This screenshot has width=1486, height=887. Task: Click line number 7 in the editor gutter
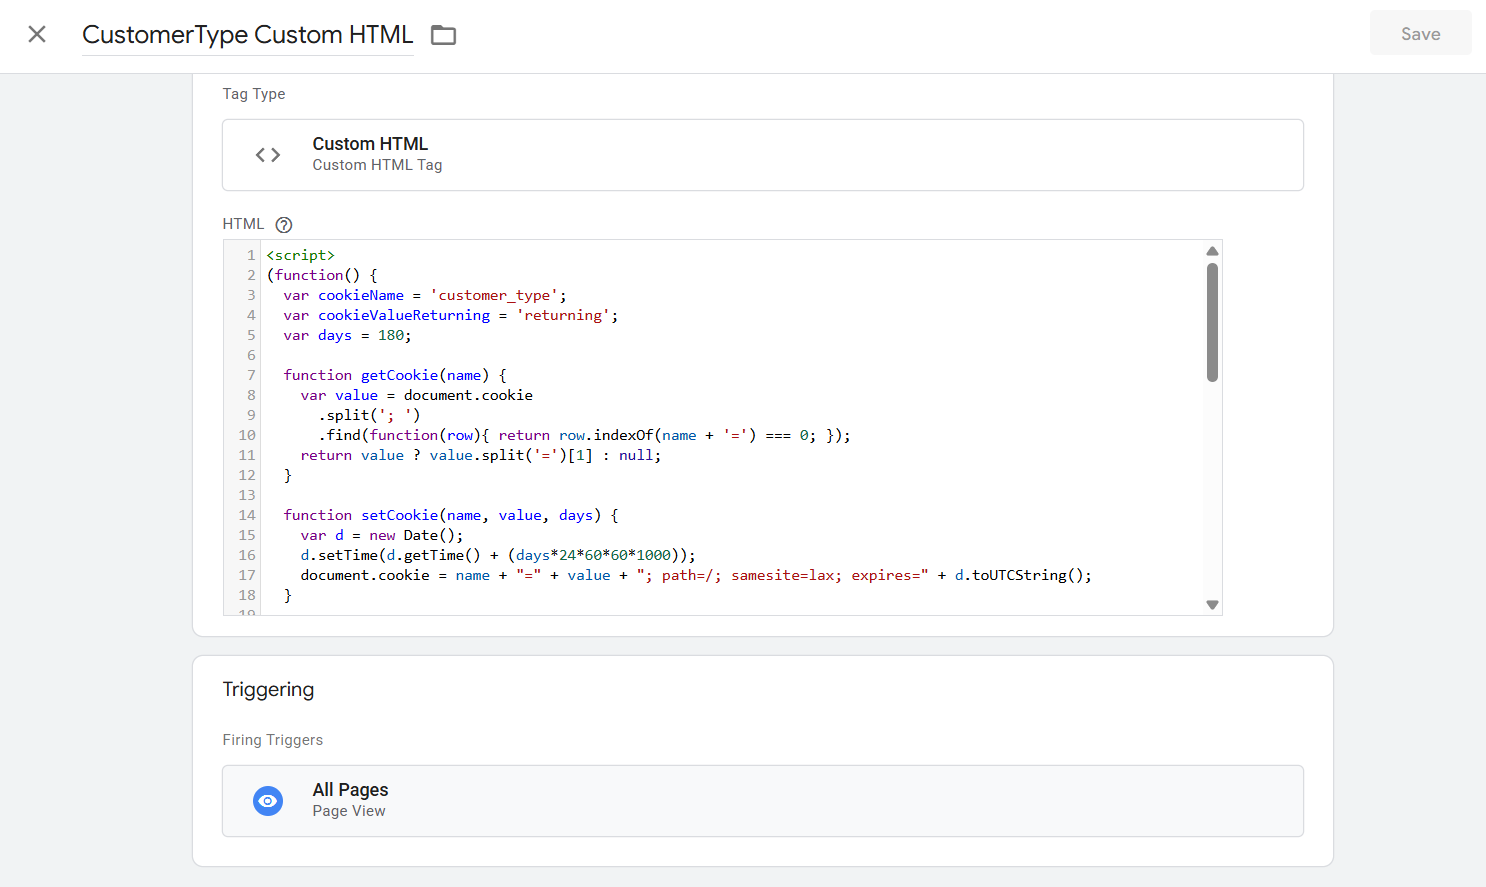pos(251,375)
